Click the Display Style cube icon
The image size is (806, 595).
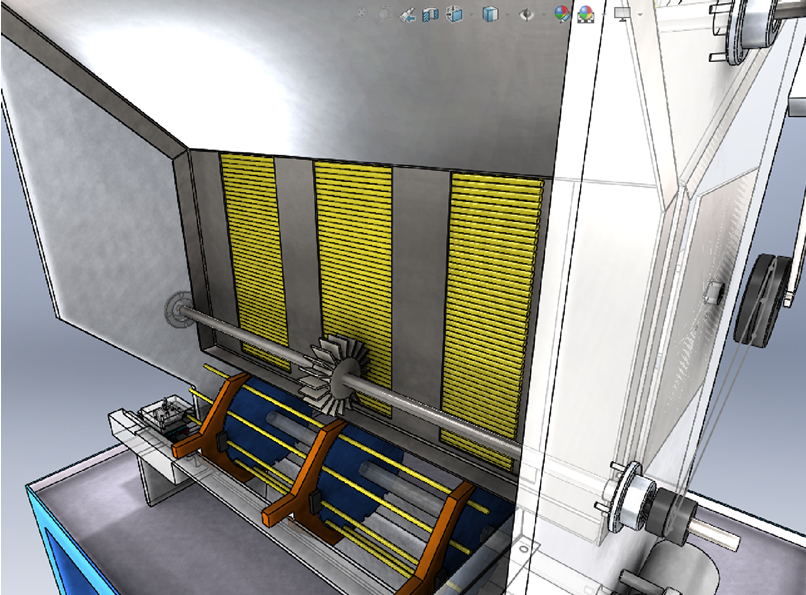[490, 14]
